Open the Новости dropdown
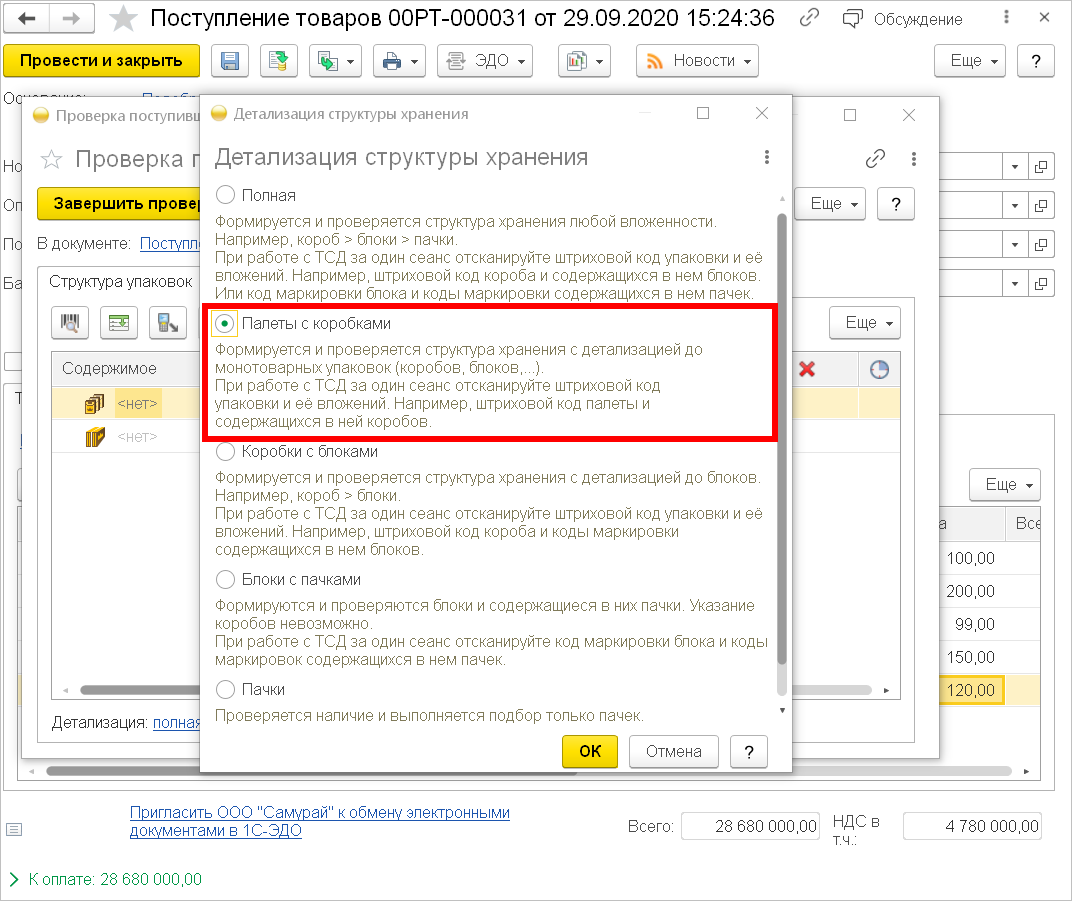 [x=697, y=61]
